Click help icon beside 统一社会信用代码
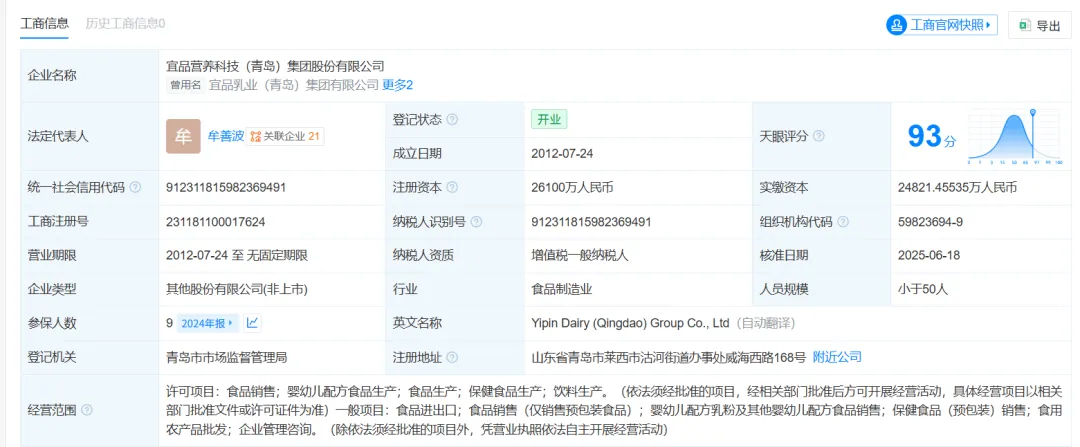 [135, 187]
